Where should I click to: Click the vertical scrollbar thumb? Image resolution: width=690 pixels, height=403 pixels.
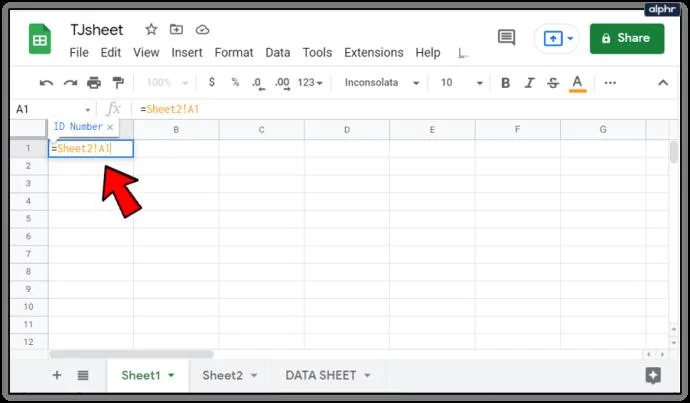pos(674,152)
